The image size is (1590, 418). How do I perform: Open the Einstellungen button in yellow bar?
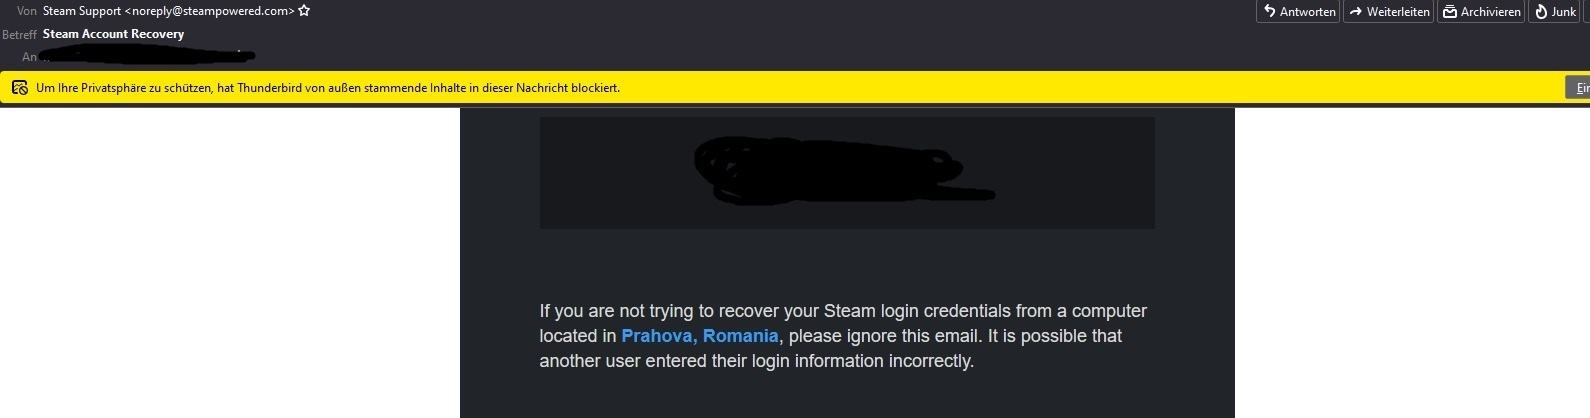[1578, 88]
